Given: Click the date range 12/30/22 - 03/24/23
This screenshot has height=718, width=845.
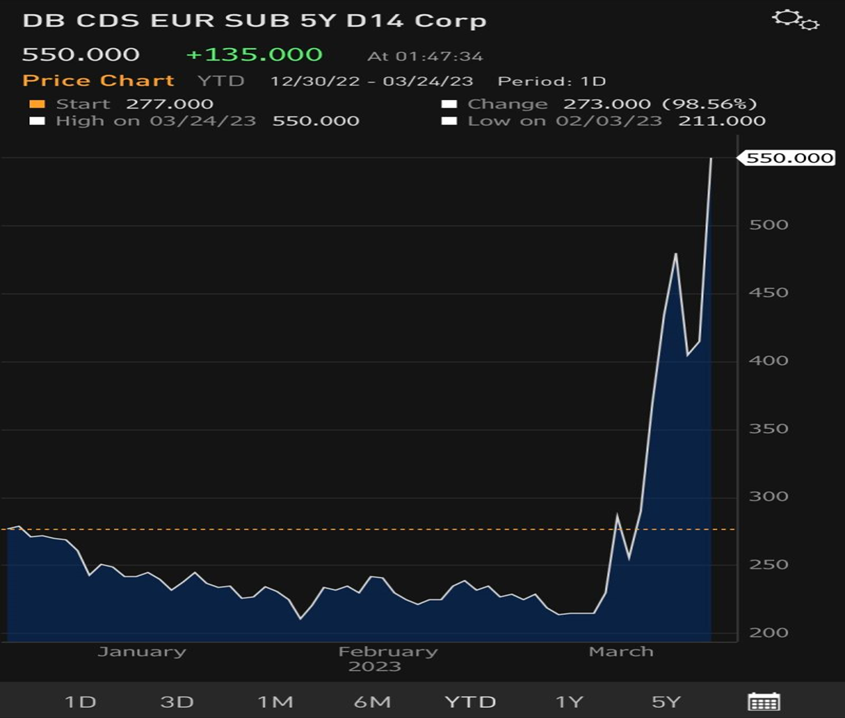Looking at the screenshot, I should coord(371,81).
